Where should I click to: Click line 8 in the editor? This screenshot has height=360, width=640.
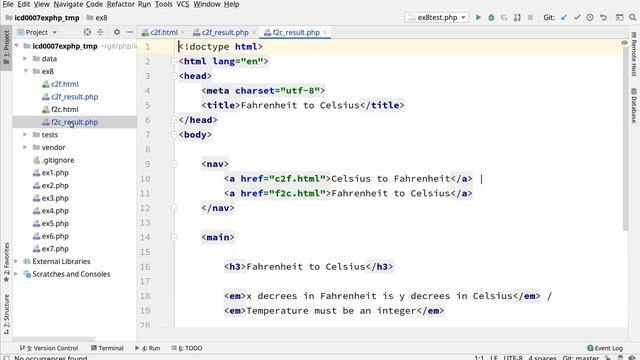[x=400, y=149]
